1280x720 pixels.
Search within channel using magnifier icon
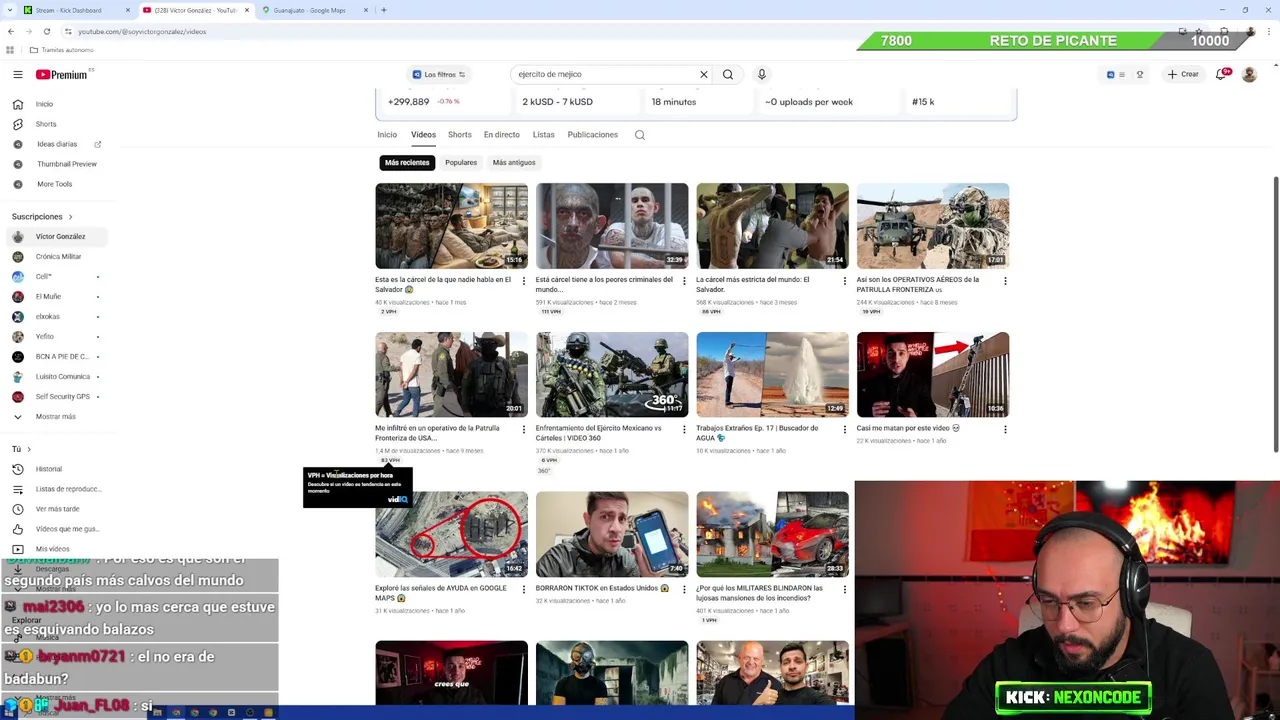pos(640,135)
